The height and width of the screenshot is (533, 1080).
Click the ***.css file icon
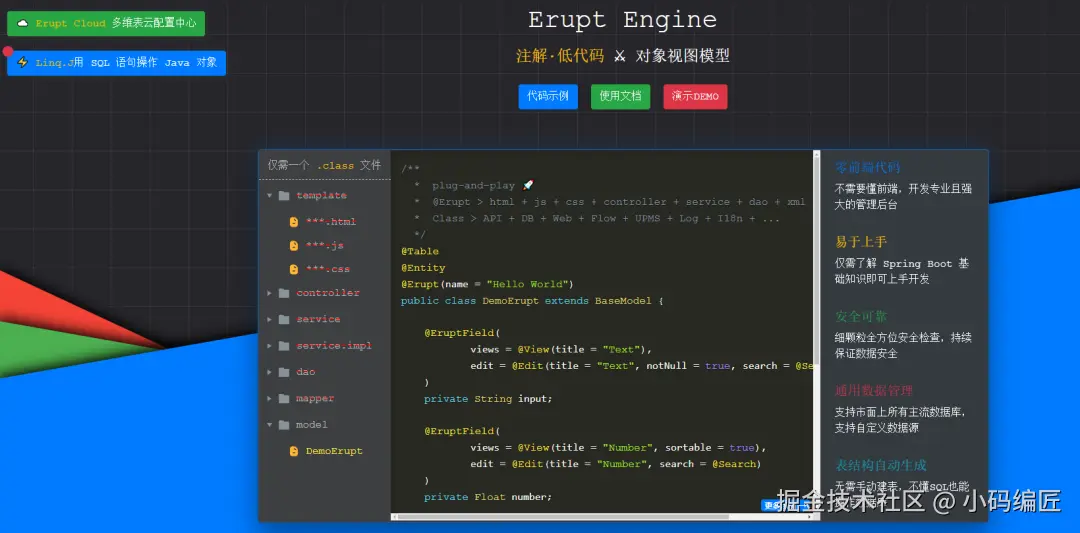(x=294, y=269)
